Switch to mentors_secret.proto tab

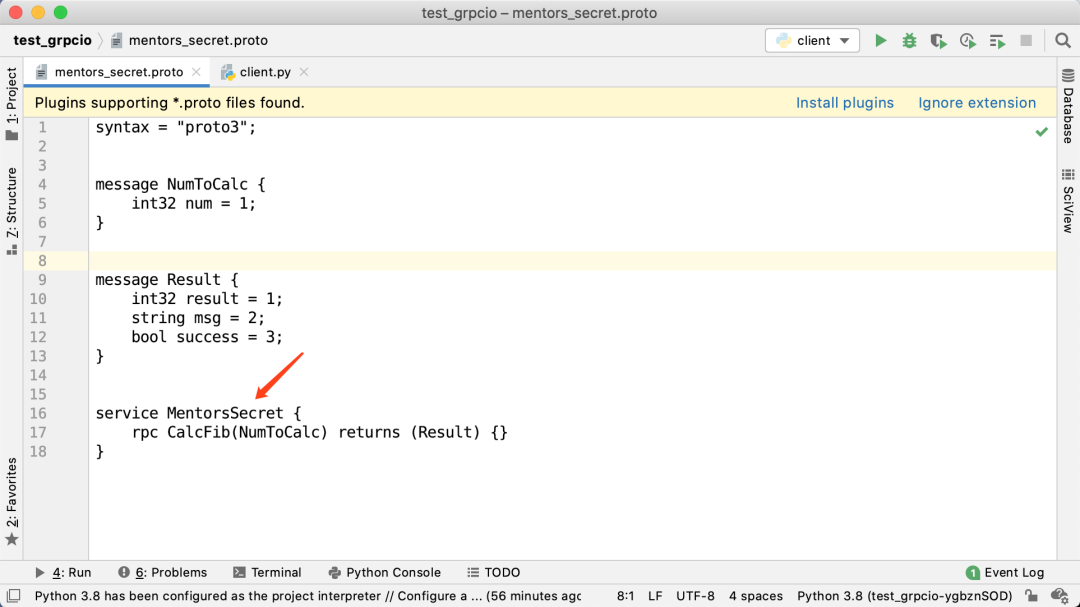pos(118,72)
